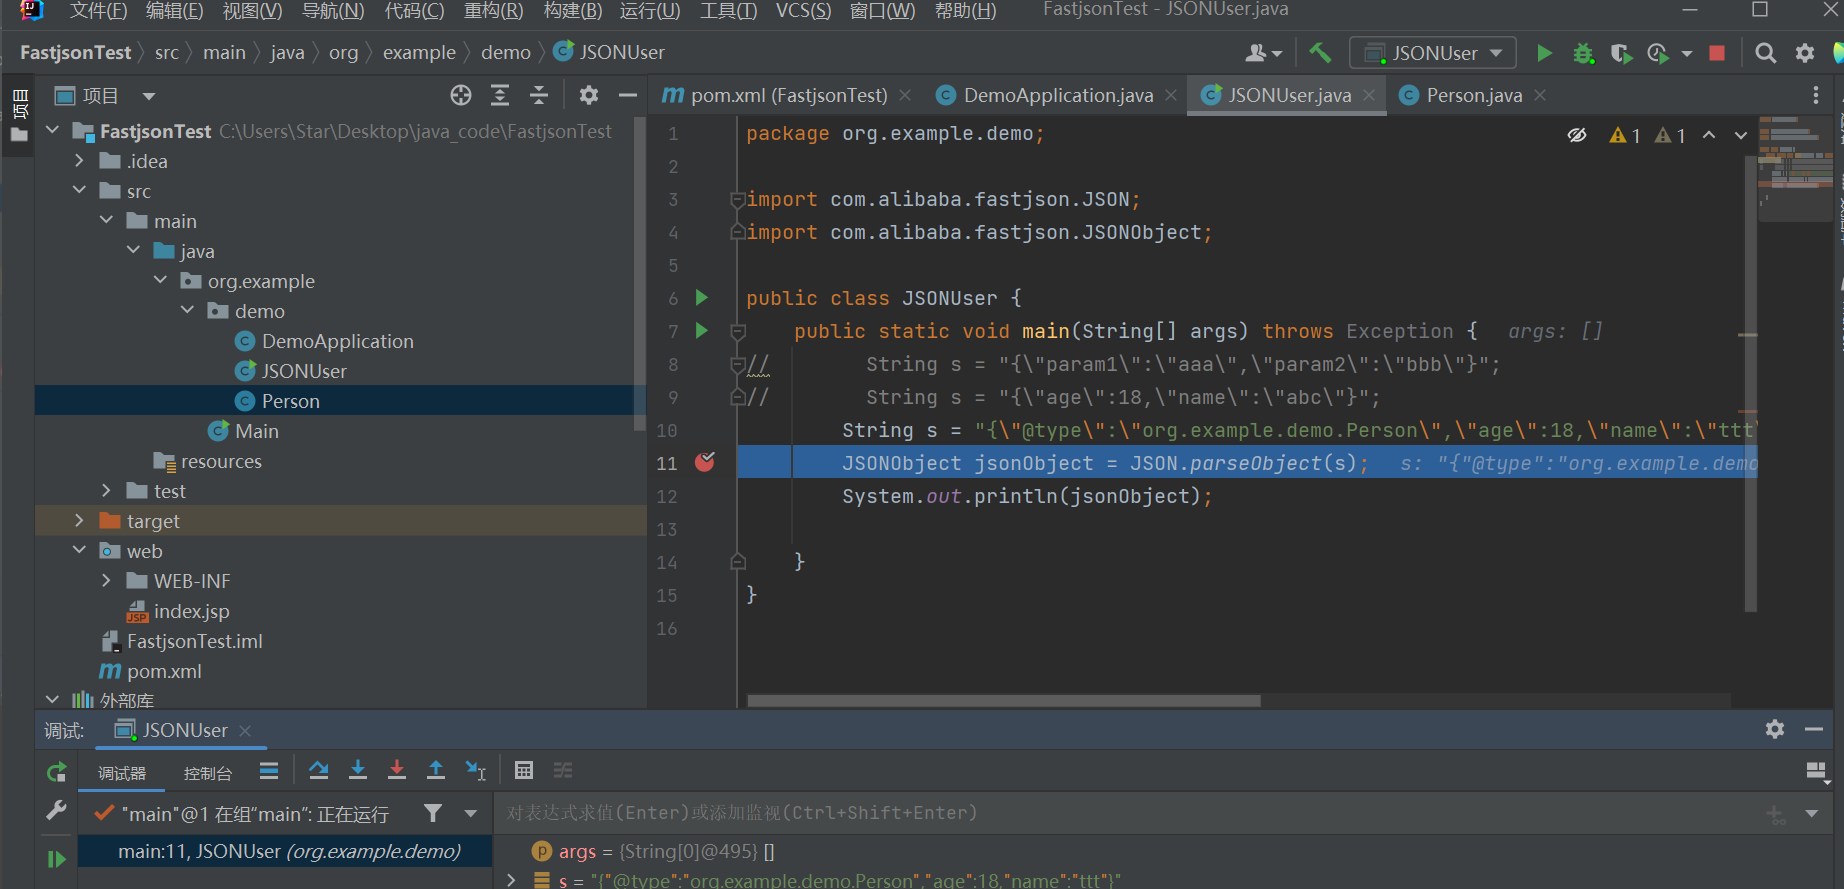Viewport: 1844px width, 889px height.
Task: Expand the target folder
Action: (x=80, y=521)
